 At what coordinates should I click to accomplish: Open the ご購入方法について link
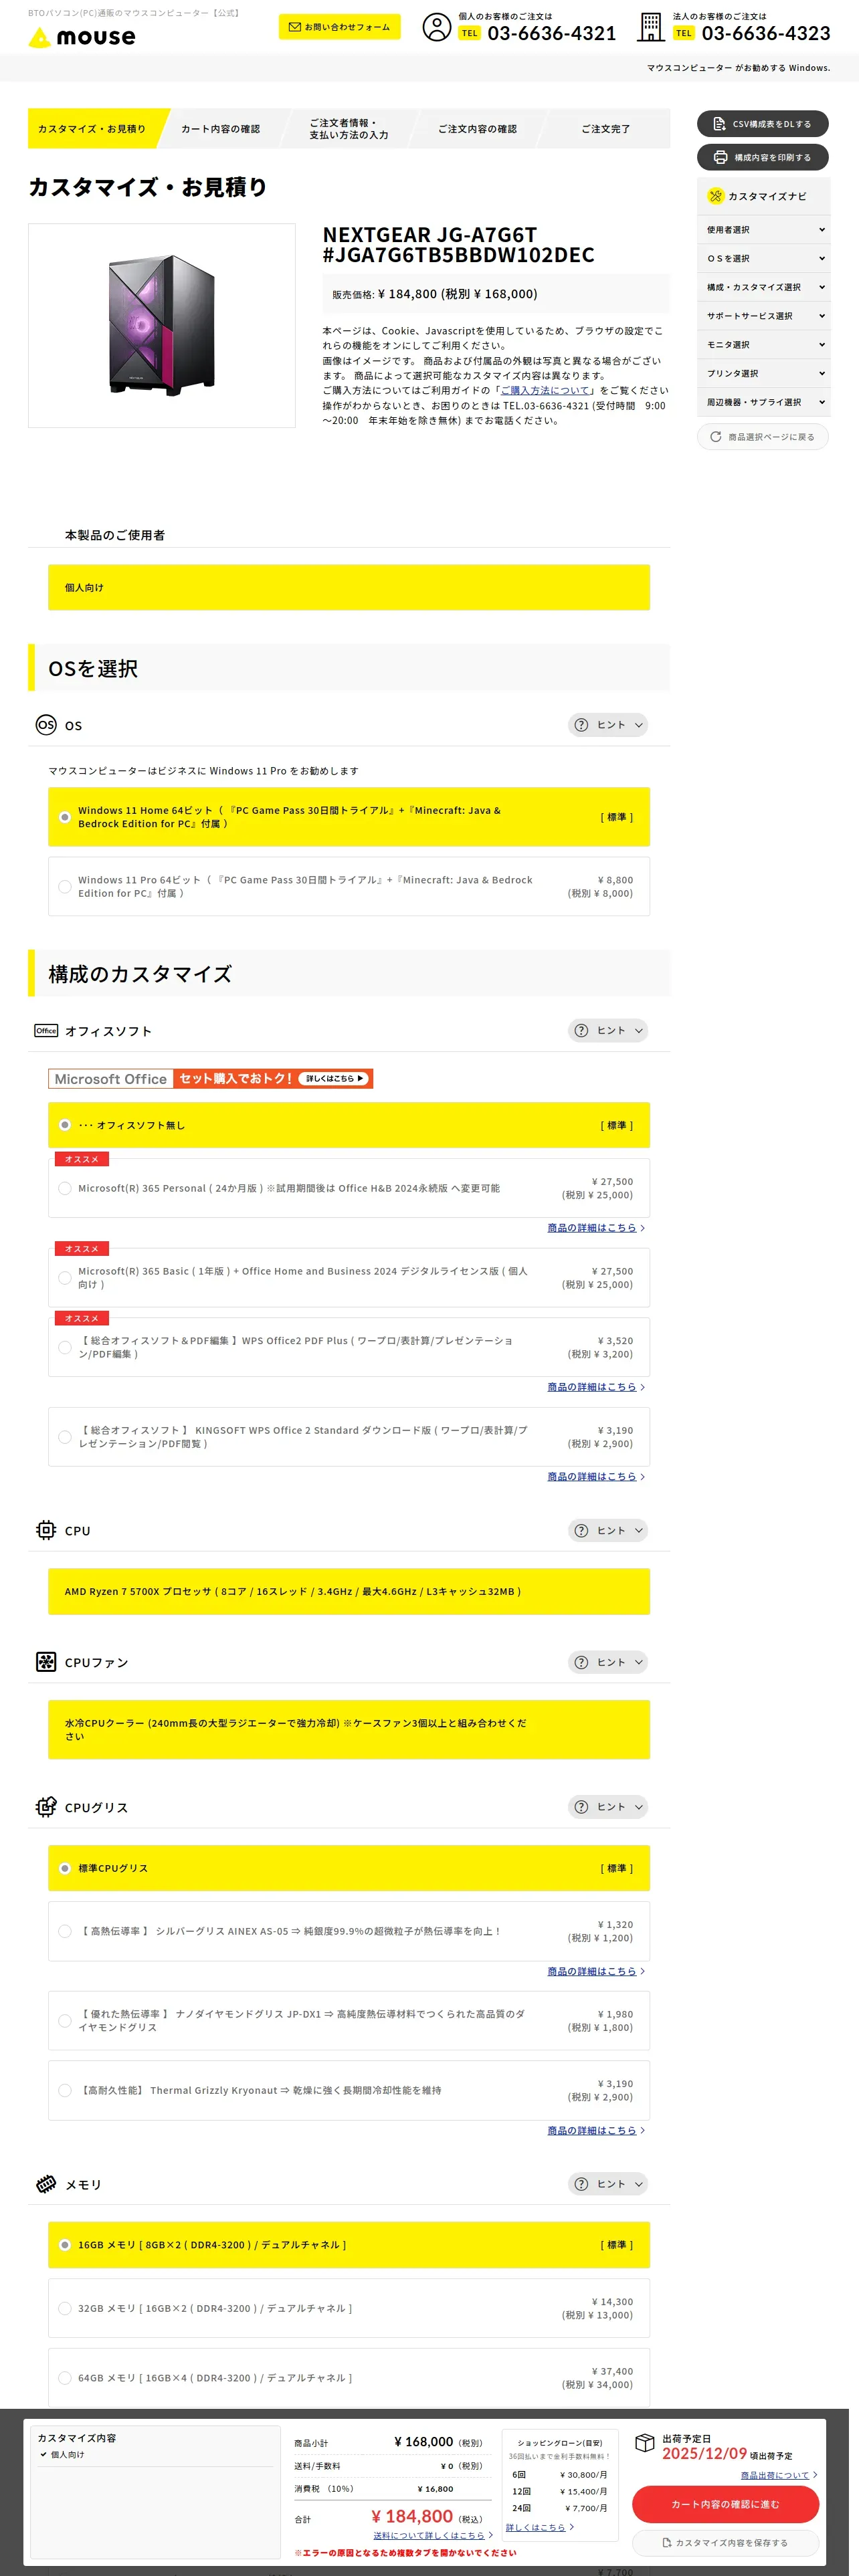click(x=545, y=390)
